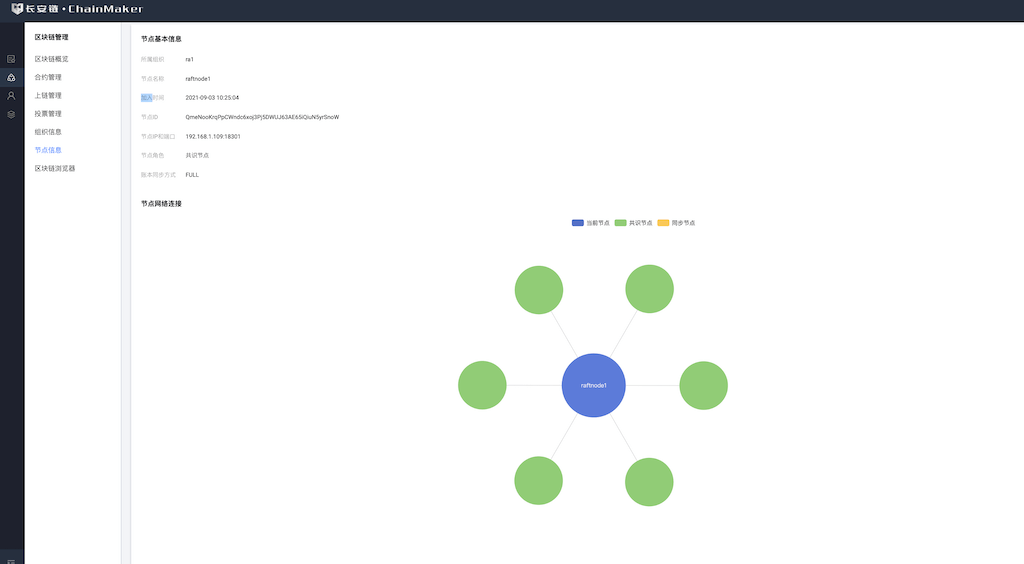Click the stacked layers sidebar icon
The width and height of the screenshot is (1024, 564).
[11, 114]
